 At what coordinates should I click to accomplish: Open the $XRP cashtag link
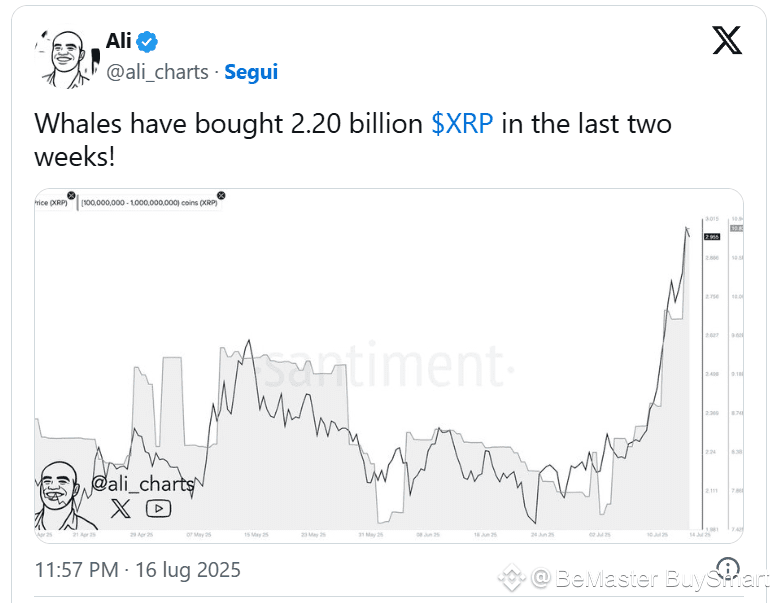coord(462,123)
